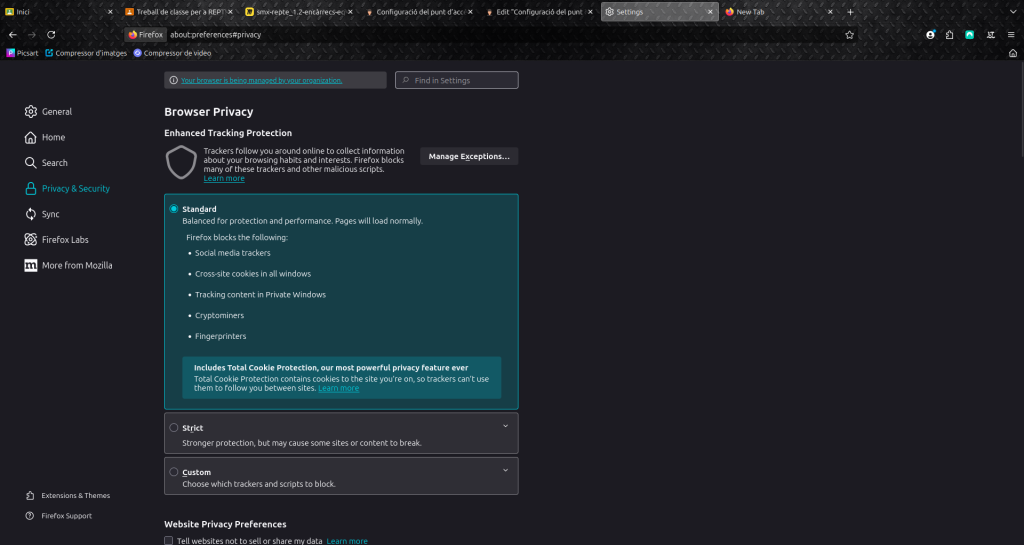The height and width of the screenshot is (545, 1024).
Task: Click the reload page icon
Action: (x=51, y=34)
